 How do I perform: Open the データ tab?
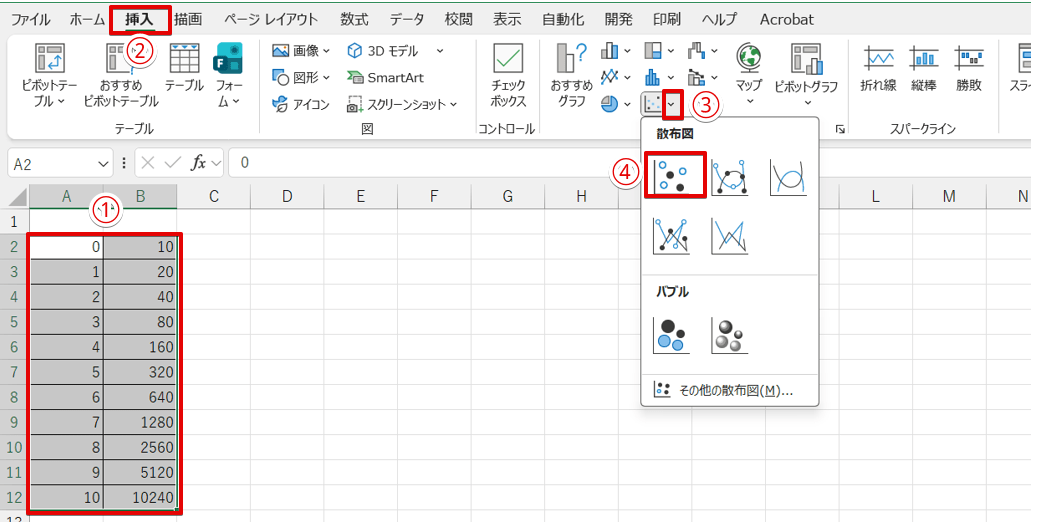point(407,19)
